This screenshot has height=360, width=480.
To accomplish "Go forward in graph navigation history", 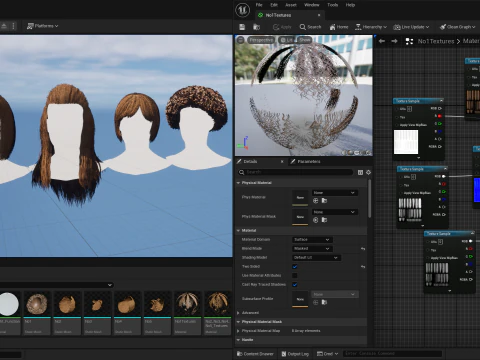I will (x=394, y=41).
